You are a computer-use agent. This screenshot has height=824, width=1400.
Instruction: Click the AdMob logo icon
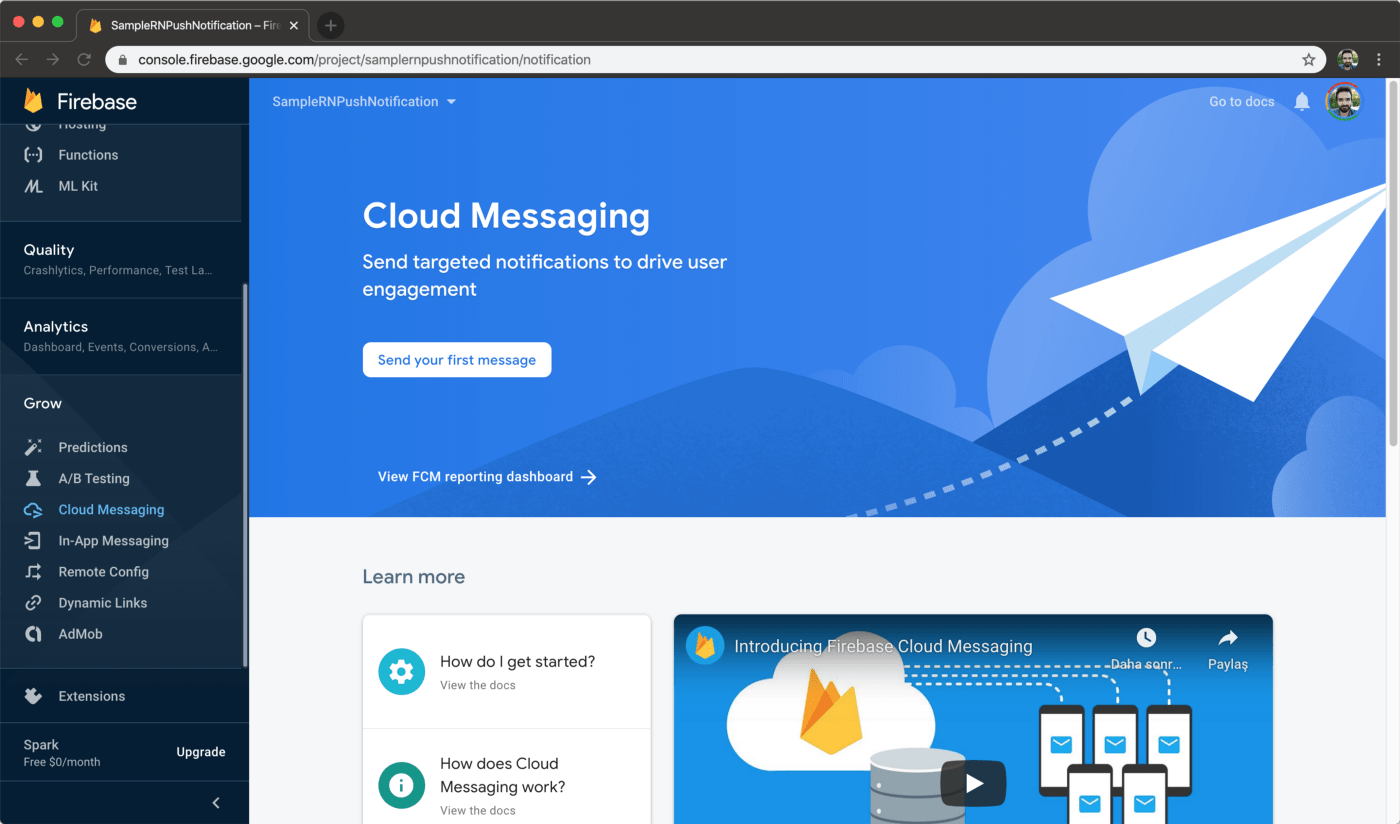pos(33,634)
